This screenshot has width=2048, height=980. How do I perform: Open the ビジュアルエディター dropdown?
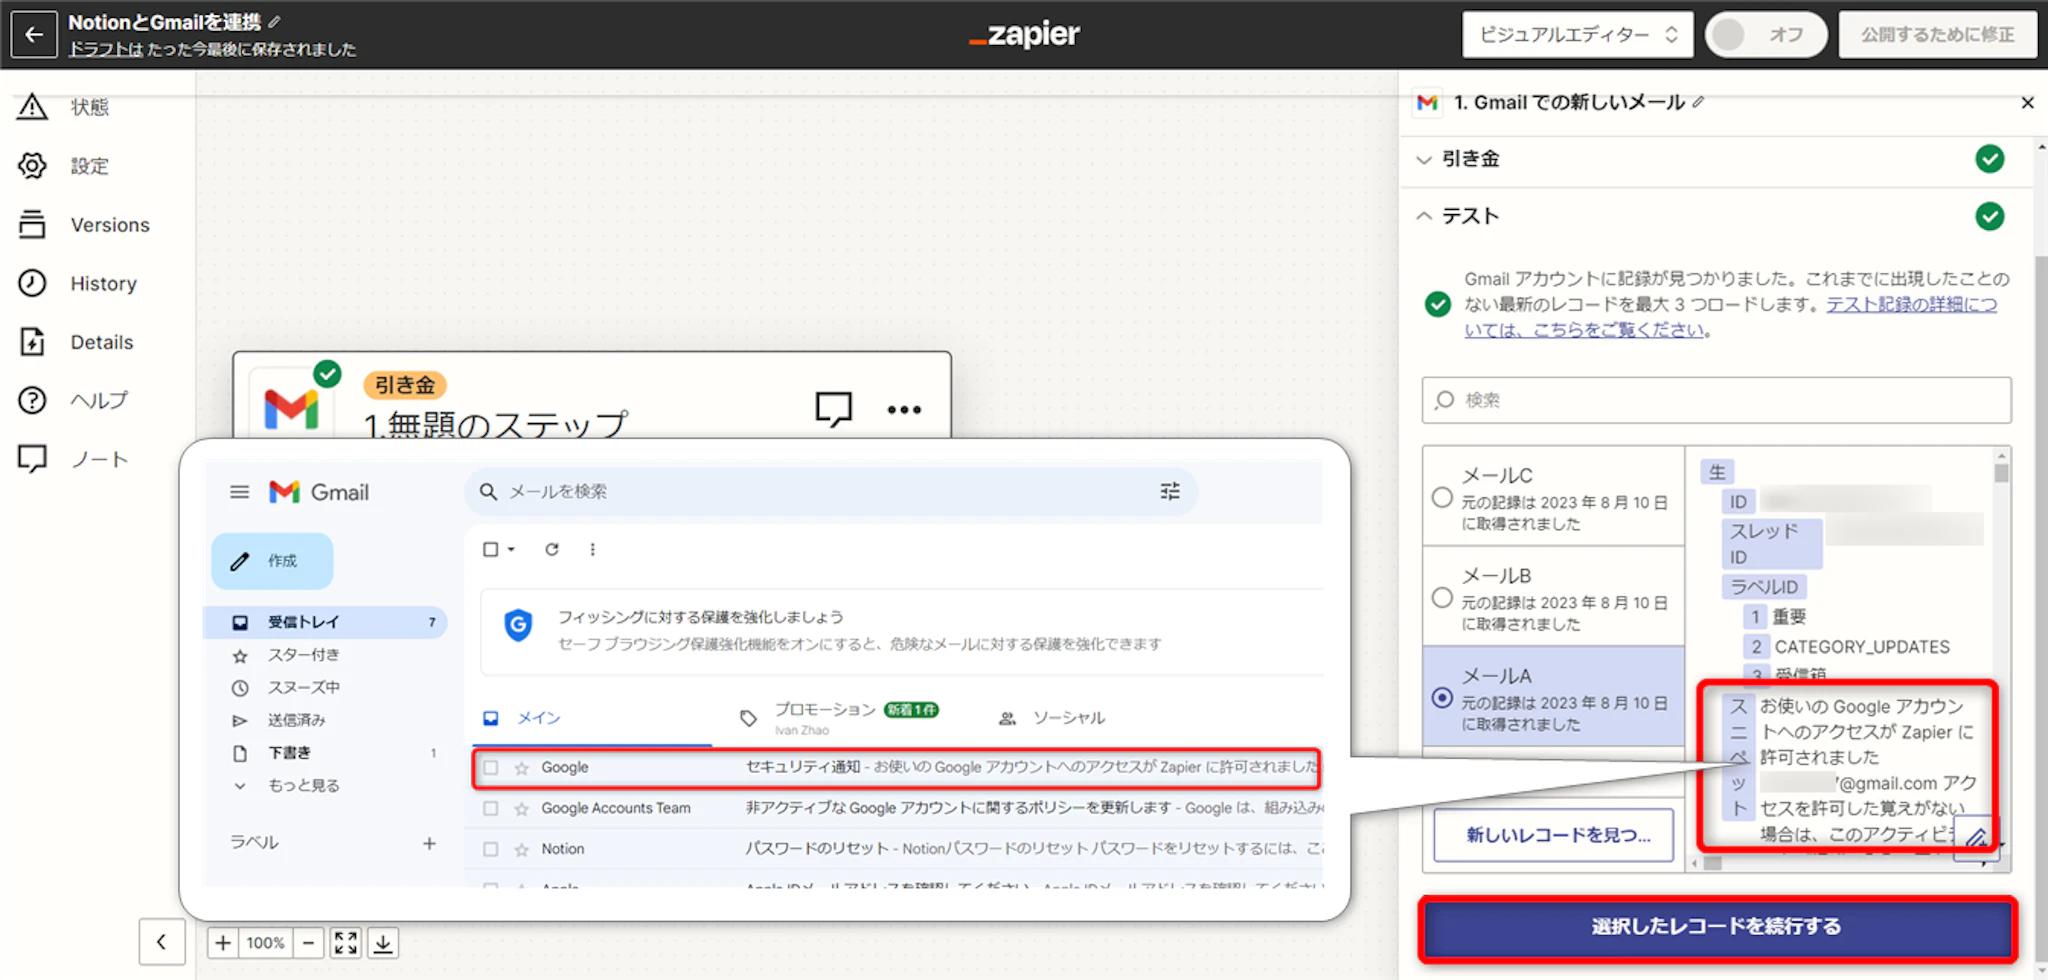[x=1577, y=35]
